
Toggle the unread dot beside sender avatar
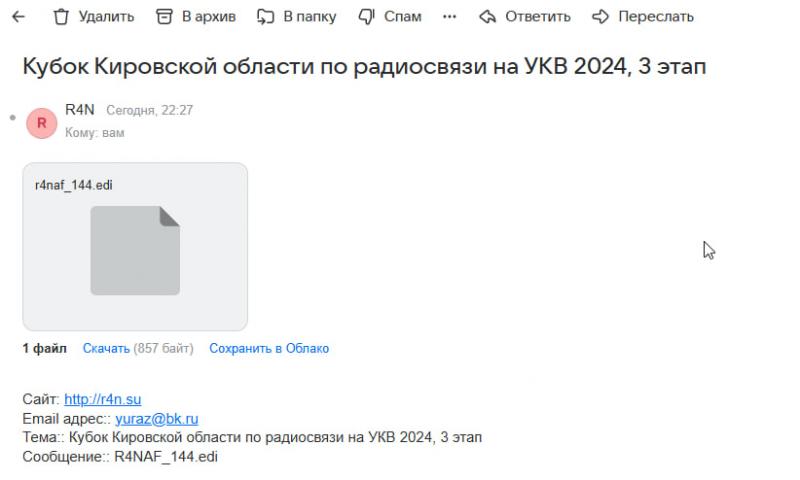click(13, 119)
